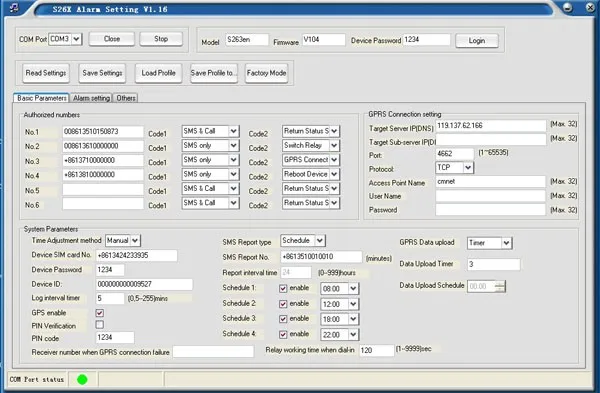This screenshot has width=600, height=393.
Task: Open Schedule 2 time 12:00 dropdown
Action: (x=353, y=304)
